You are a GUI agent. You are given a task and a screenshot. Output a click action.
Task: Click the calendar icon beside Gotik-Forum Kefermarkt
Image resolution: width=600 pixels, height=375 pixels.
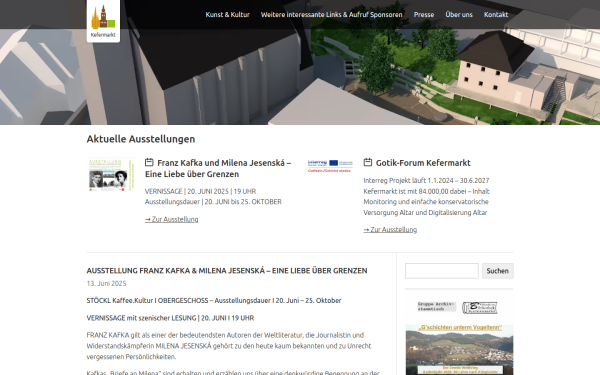click(x=368, y=162)
